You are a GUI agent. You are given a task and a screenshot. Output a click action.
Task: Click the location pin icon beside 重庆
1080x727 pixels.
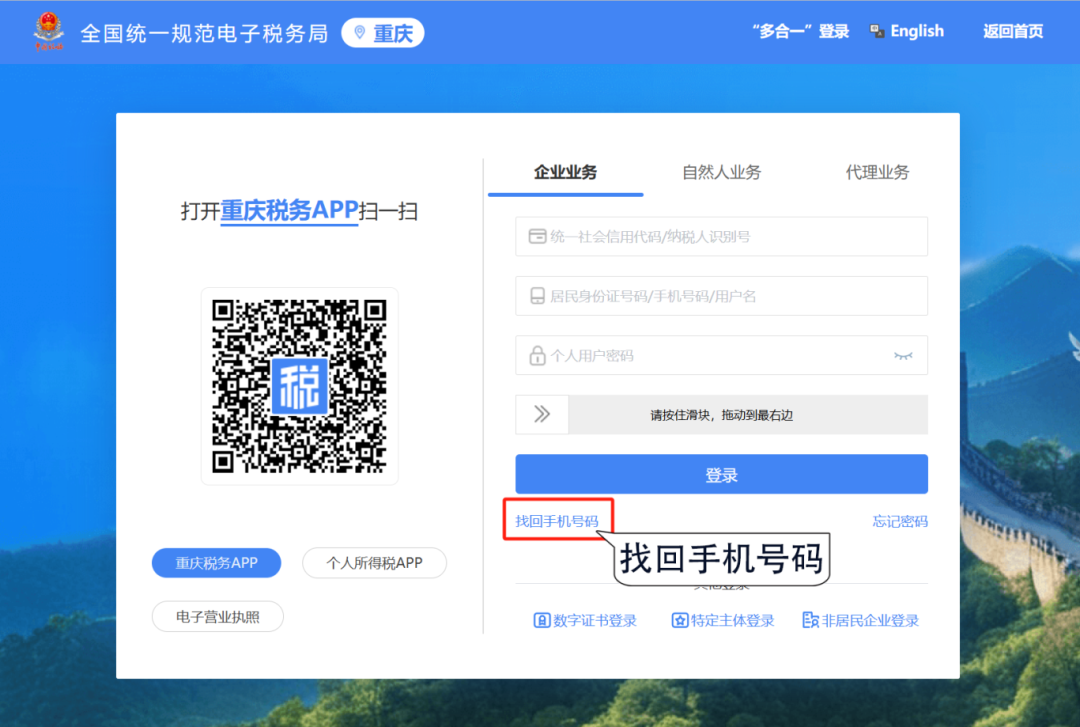(x=360, y=32)
